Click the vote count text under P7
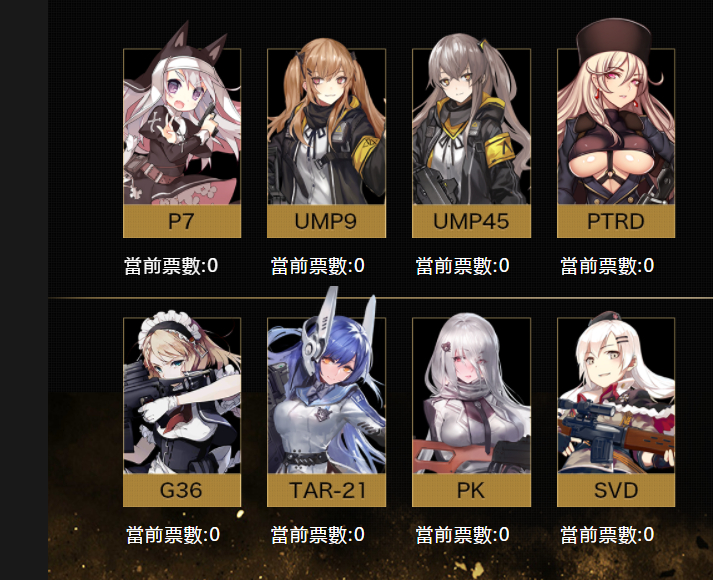 tap(171, 266)
